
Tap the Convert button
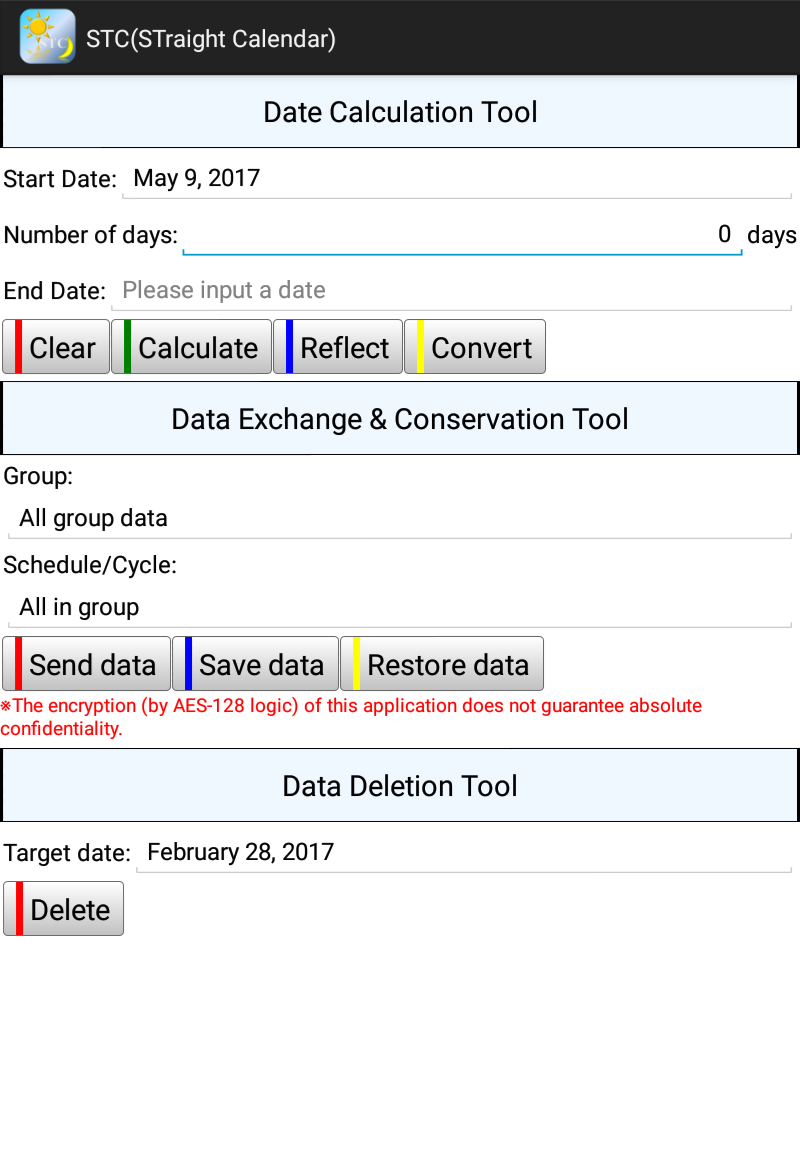coord(475,347)
